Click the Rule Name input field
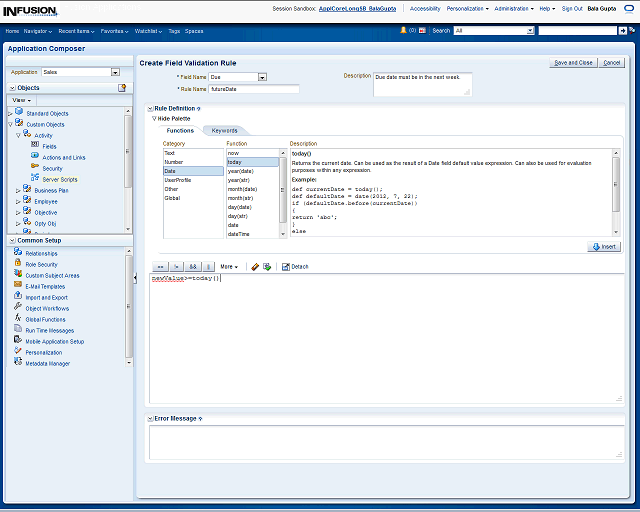Viewport: 640px width, 512px height. pyautogui.click(x=254, y=89)
